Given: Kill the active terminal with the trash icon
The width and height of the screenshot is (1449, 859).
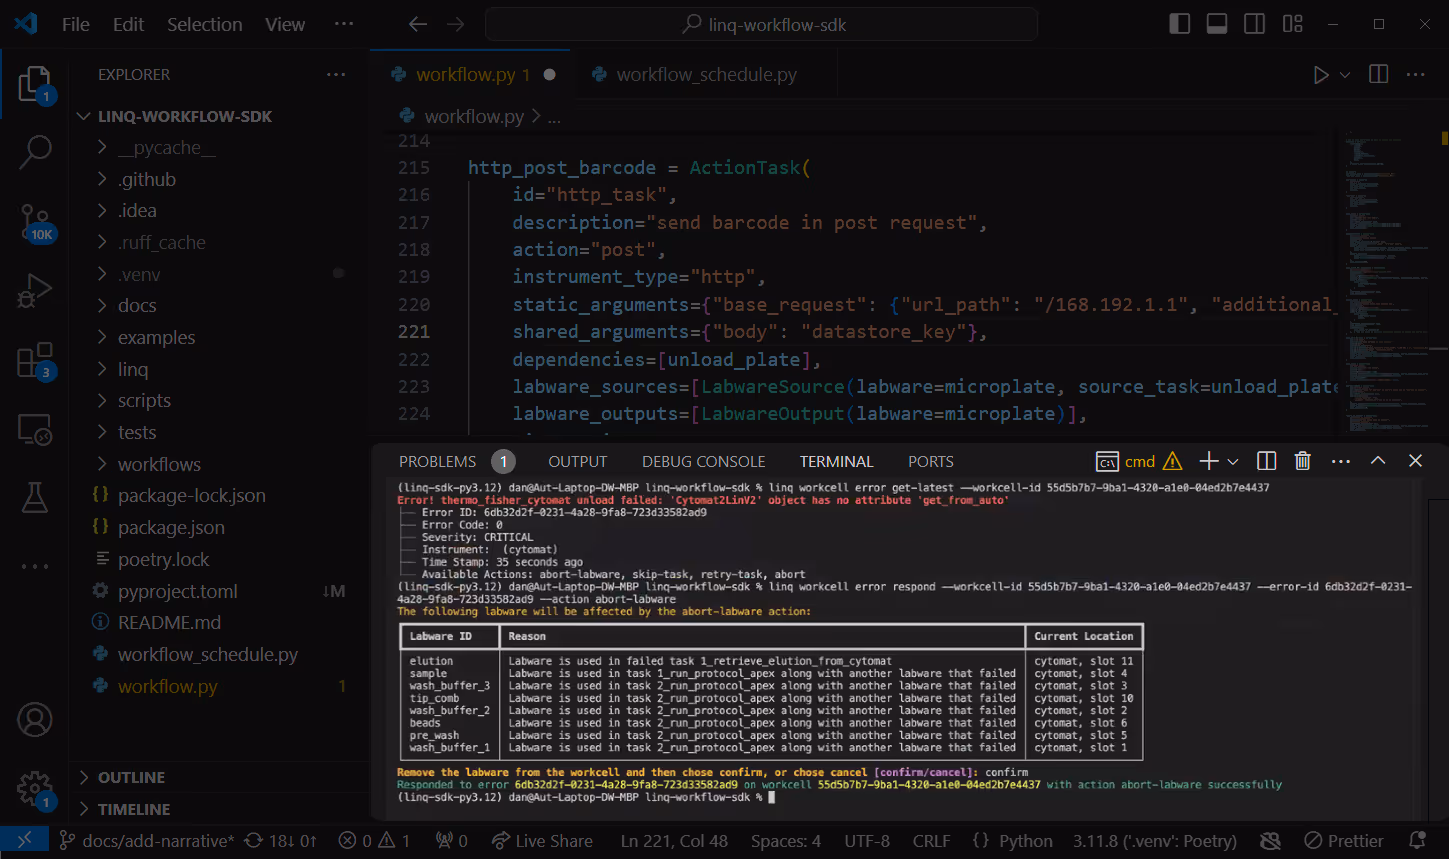Looking at the screenshot, I should click(x=1302, y=461).
